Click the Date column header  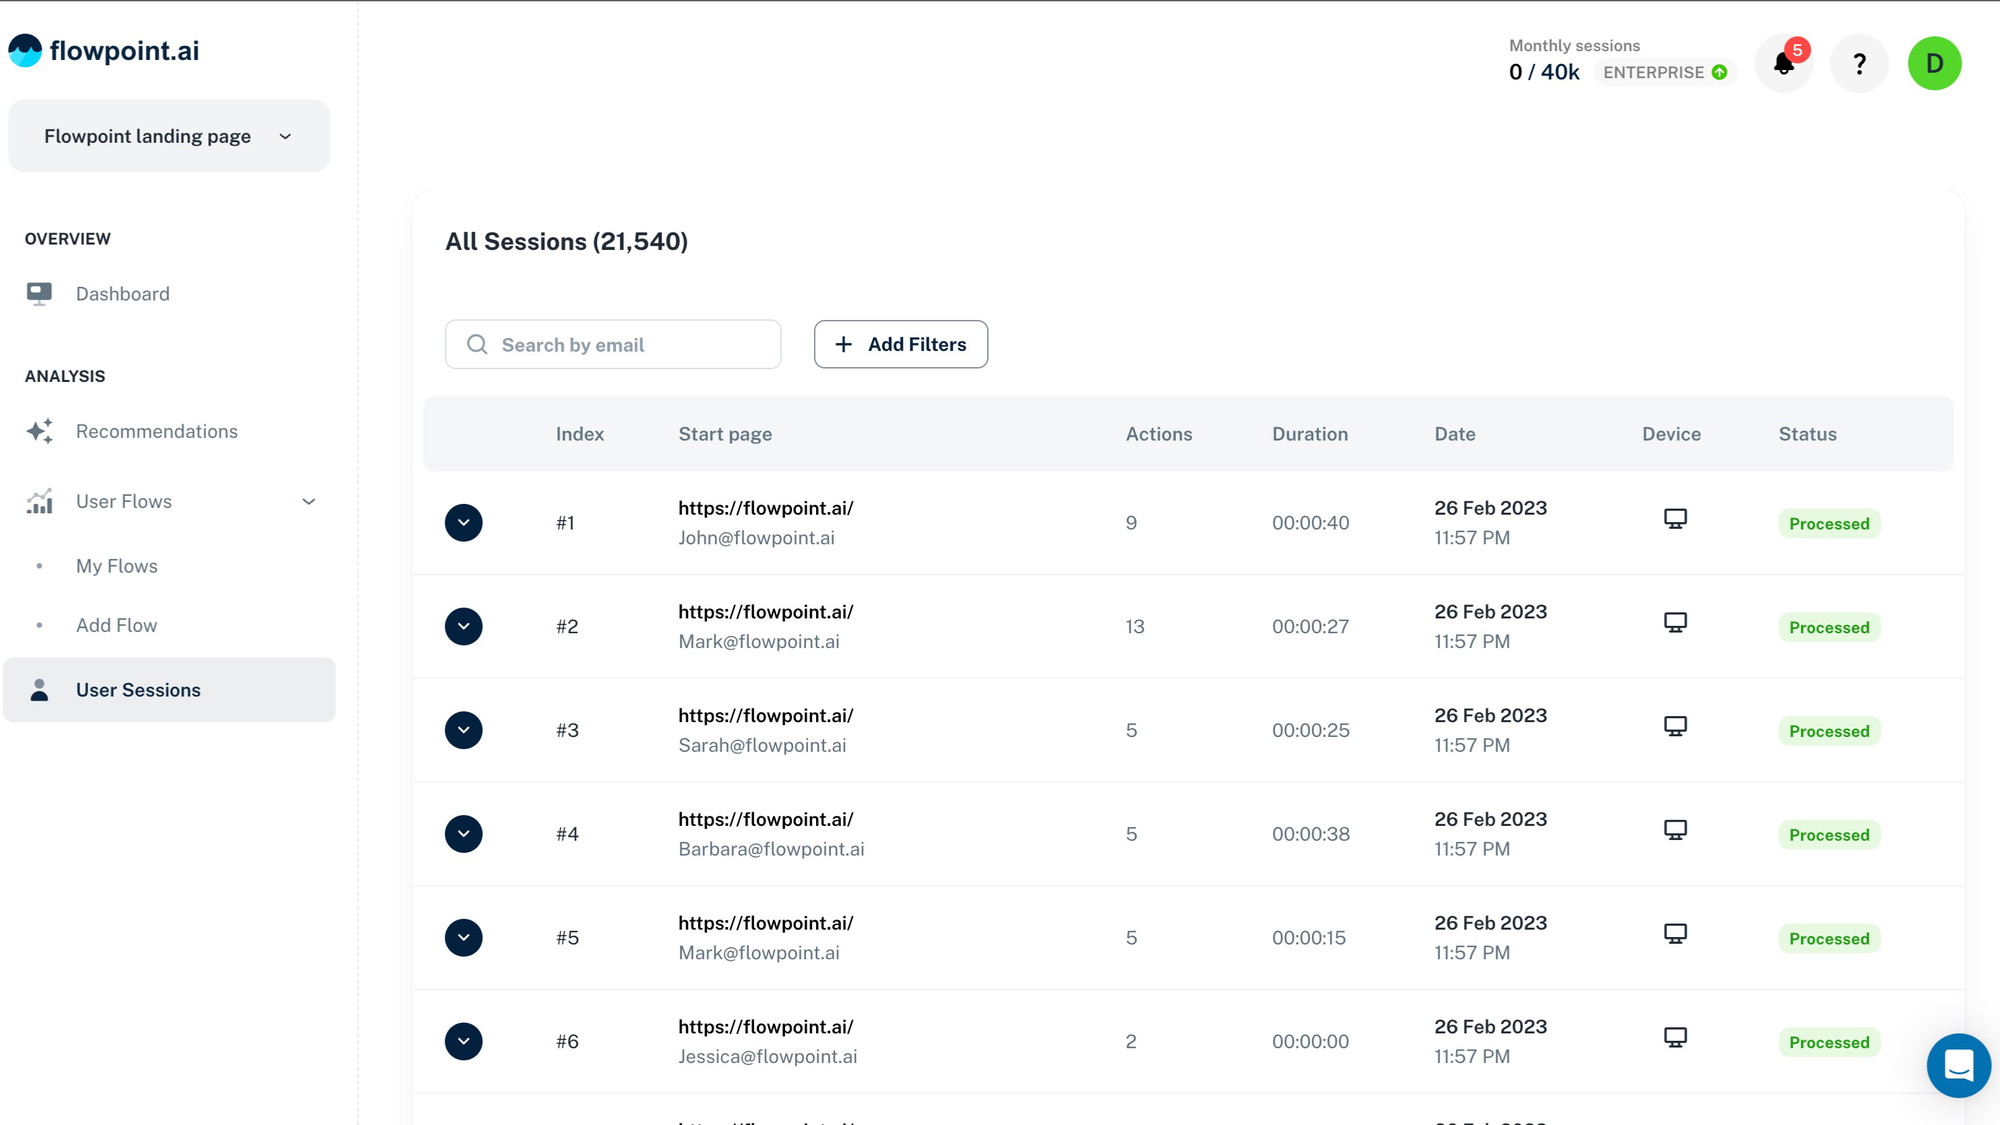point(1454,434)
